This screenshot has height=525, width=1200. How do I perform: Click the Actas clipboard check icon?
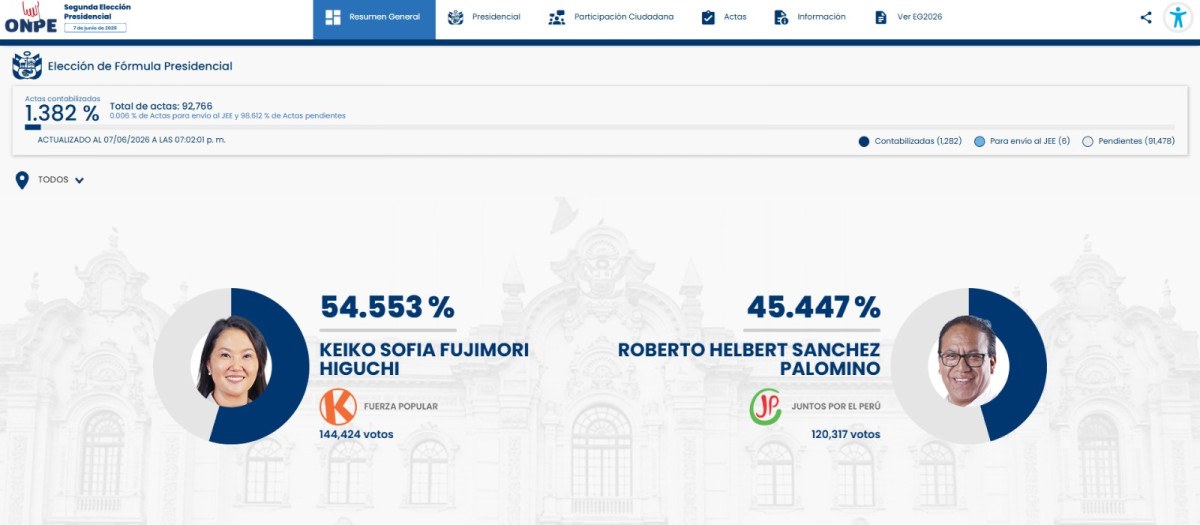pyautogui.click(x=708, y=17)
